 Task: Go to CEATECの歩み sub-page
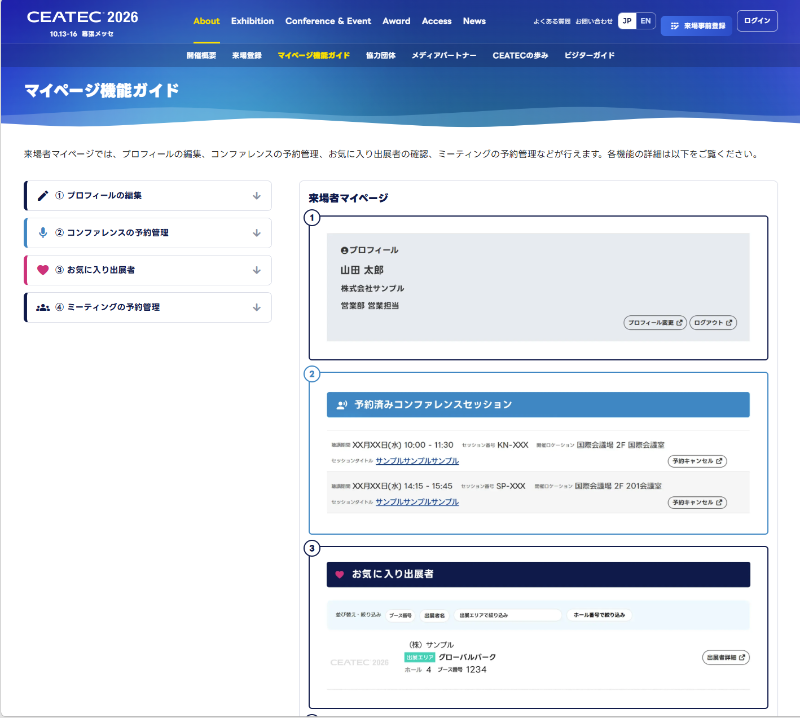coord(520,56)
